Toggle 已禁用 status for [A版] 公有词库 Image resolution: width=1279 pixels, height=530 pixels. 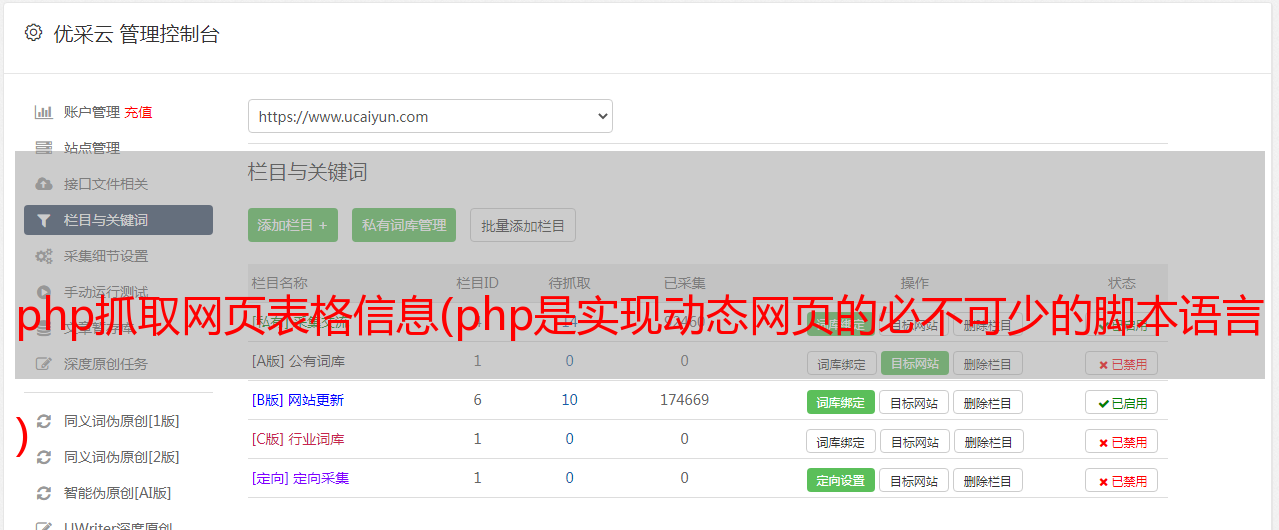[x=1121, y=363]
